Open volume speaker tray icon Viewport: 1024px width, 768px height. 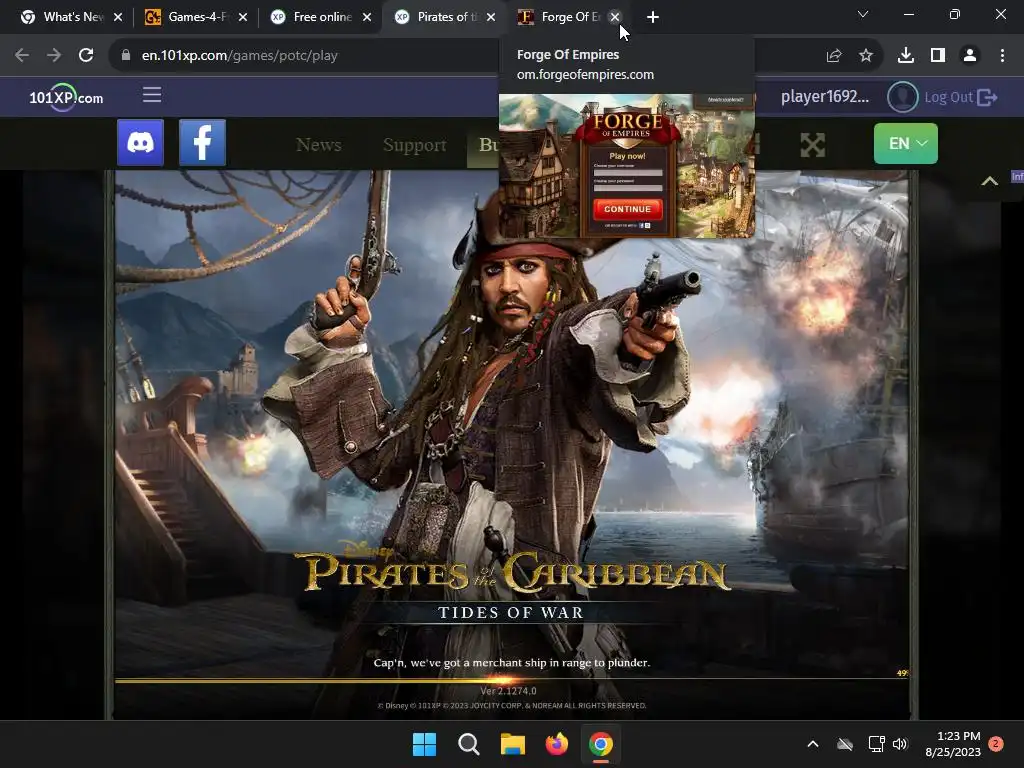click(x=900, y=744)
